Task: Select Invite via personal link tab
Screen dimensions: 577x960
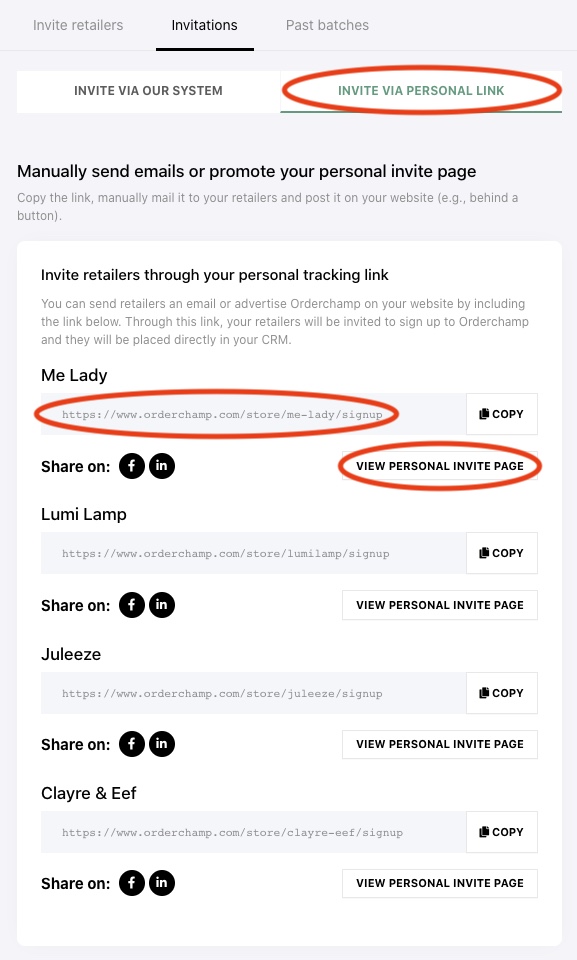Action: pos(421,91)
